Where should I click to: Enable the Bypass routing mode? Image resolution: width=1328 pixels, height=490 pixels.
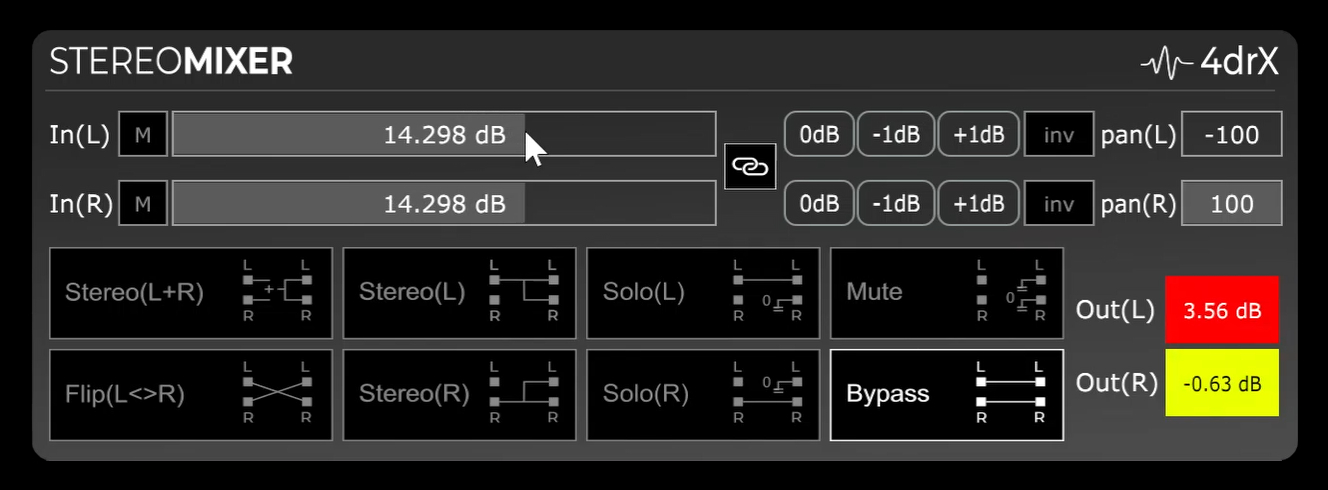click(946, 394)
